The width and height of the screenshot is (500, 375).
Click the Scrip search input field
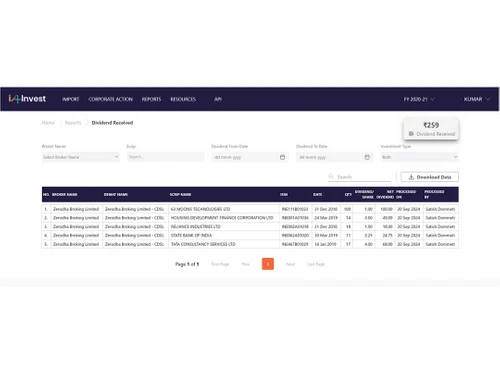(x=165, y=157)
